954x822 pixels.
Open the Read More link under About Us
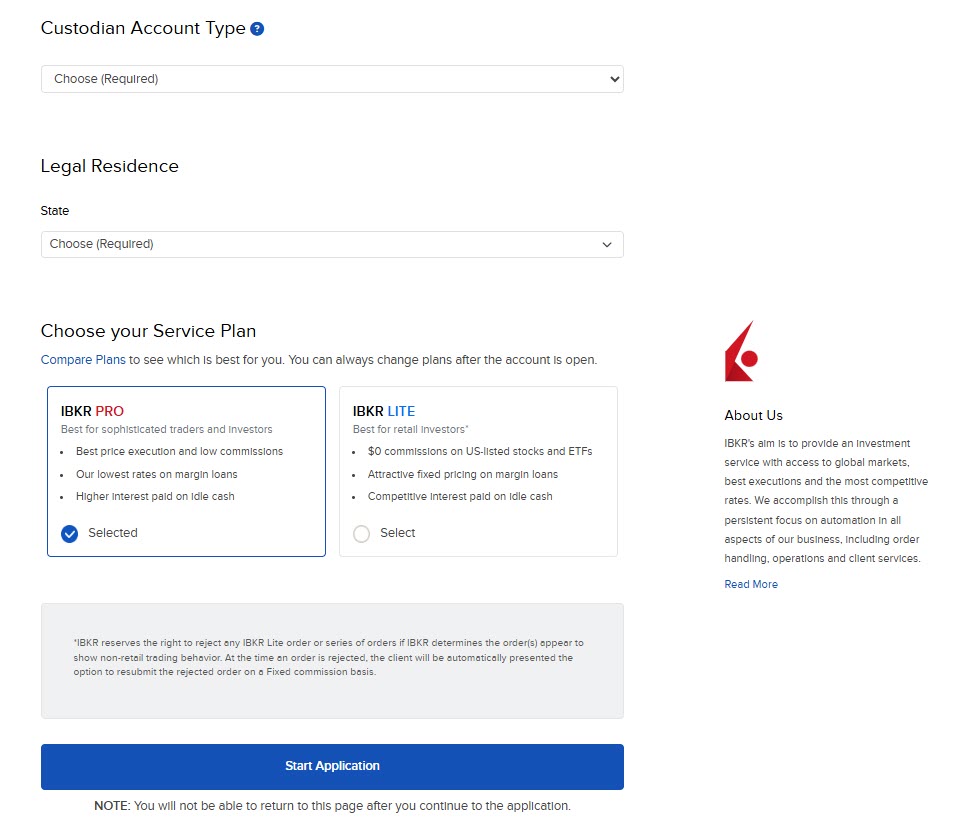pyautogui.click(x=751, y=584)
